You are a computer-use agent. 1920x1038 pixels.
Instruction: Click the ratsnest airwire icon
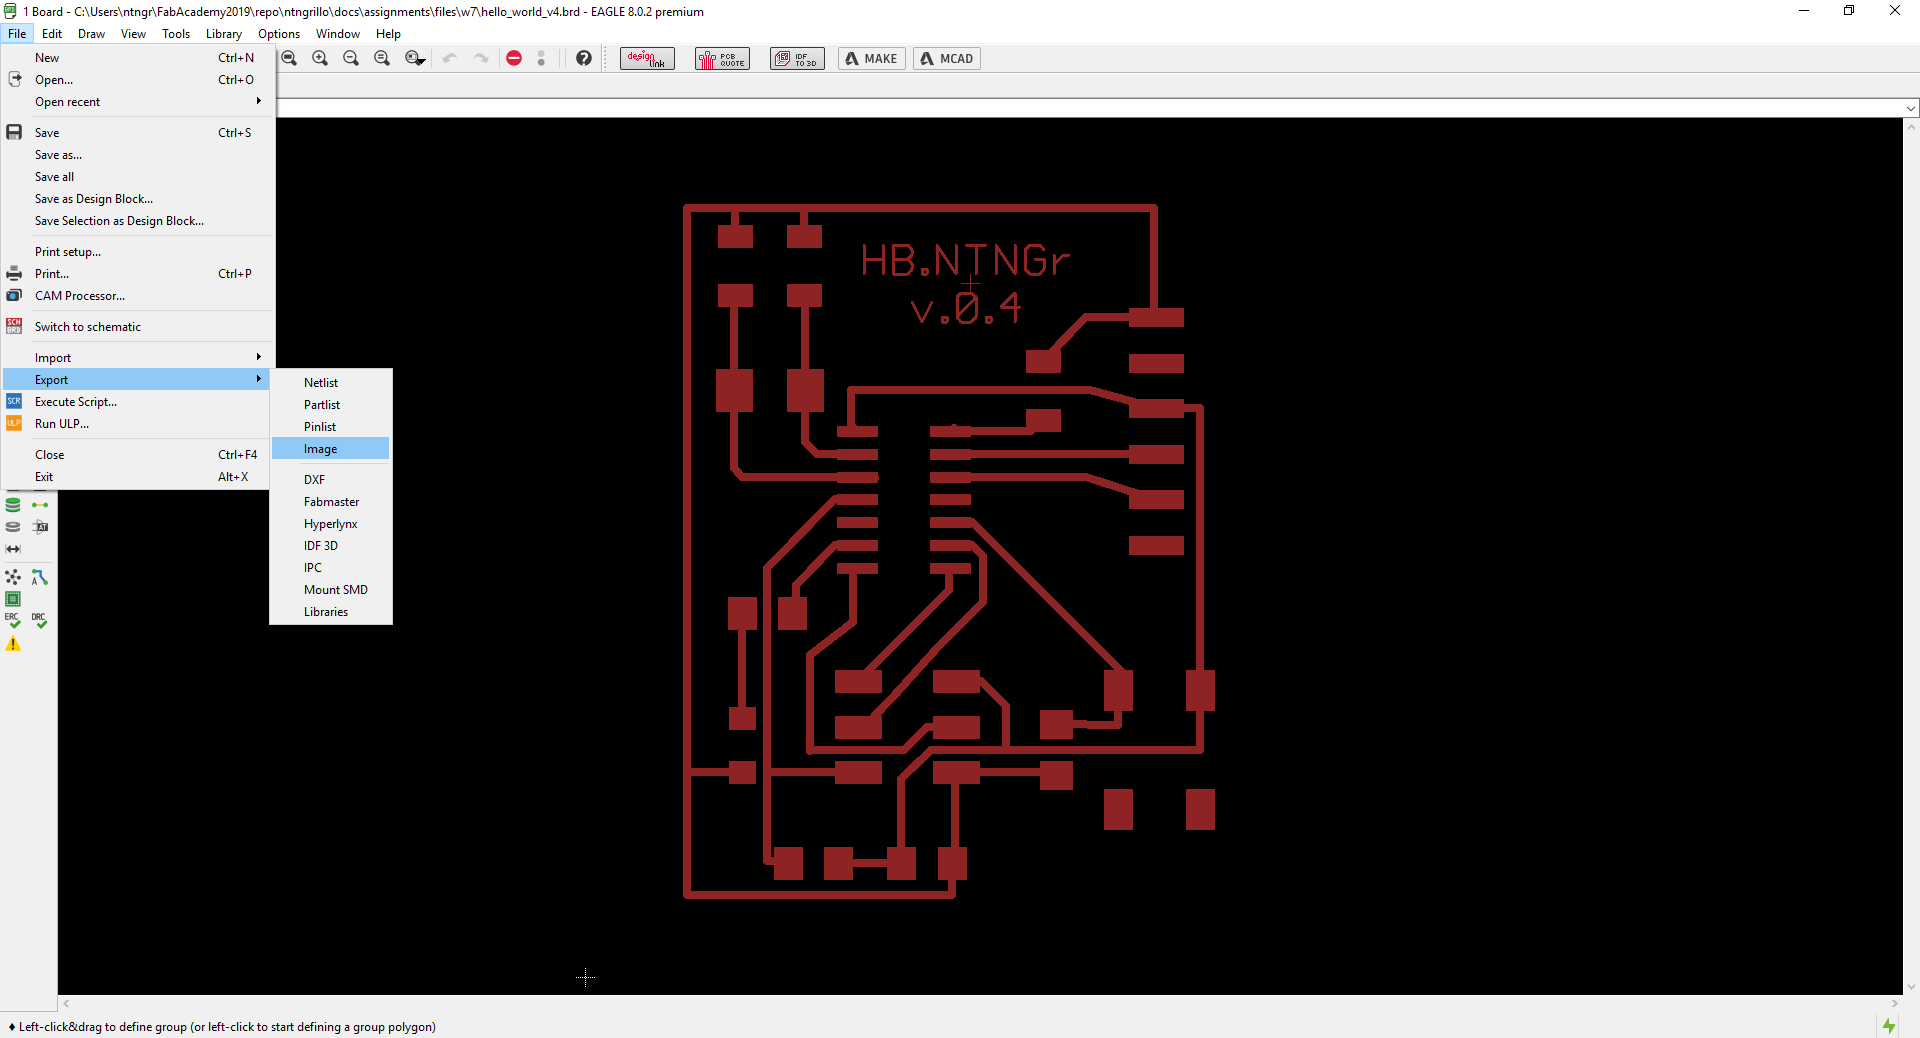[x=40, y=505]
